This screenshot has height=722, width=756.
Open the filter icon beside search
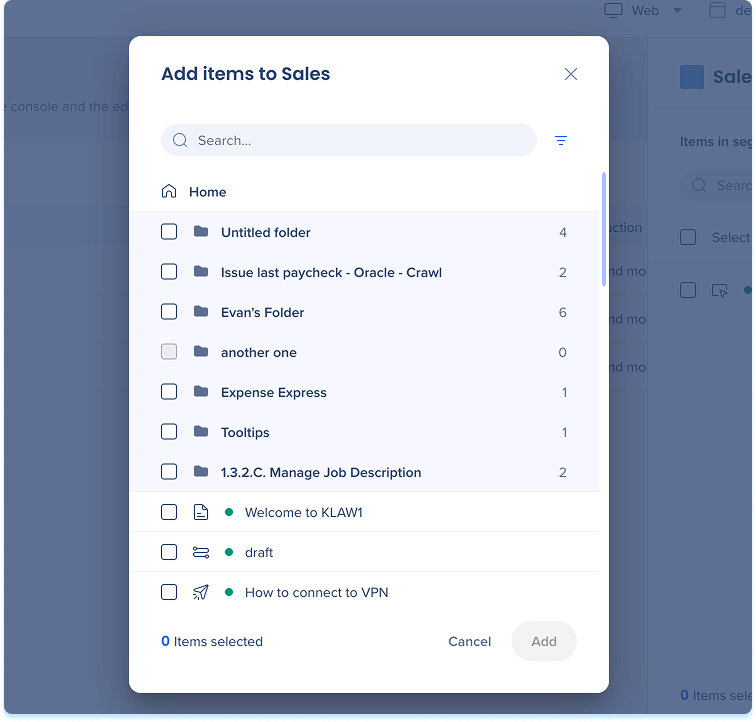[561, 140]
